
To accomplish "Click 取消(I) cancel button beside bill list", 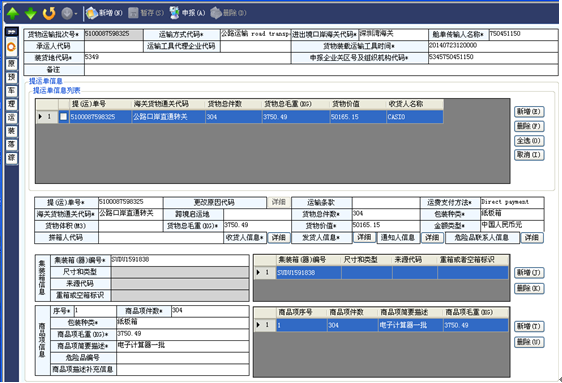I will point(529,155).
